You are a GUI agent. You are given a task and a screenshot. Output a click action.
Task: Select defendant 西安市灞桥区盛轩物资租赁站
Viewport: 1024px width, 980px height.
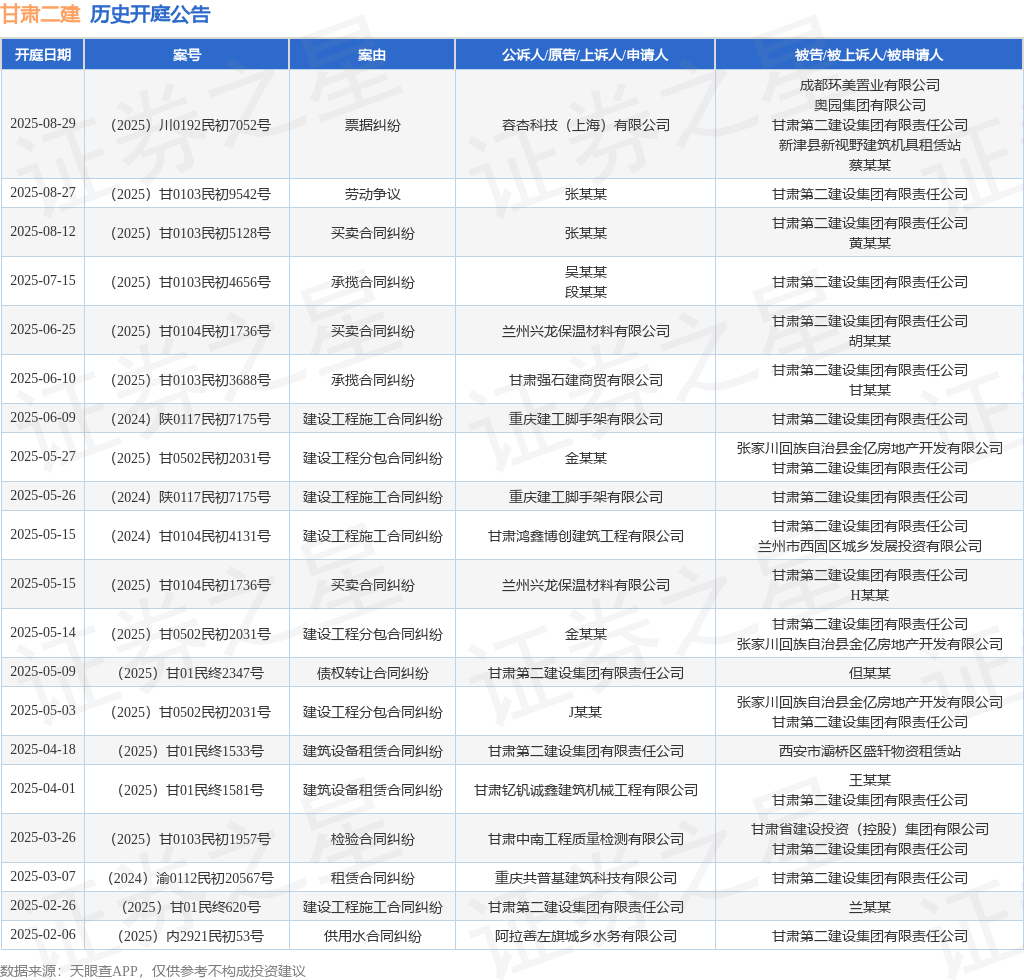click(x=870, y=751)
